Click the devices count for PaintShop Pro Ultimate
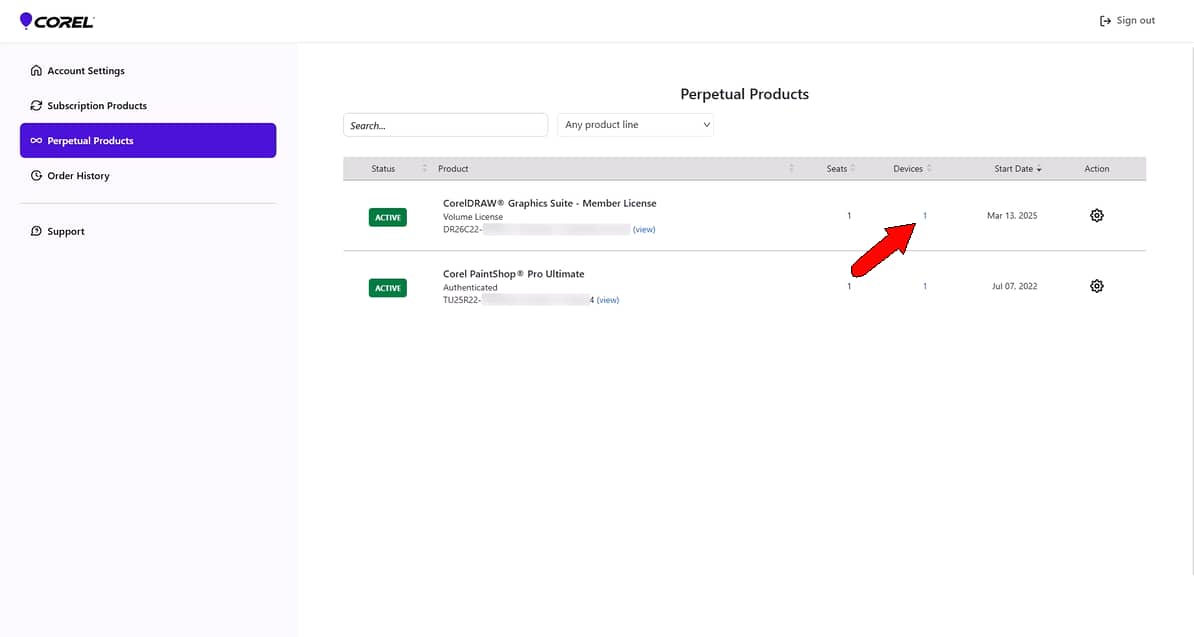1194x637 pixels. 925,286
